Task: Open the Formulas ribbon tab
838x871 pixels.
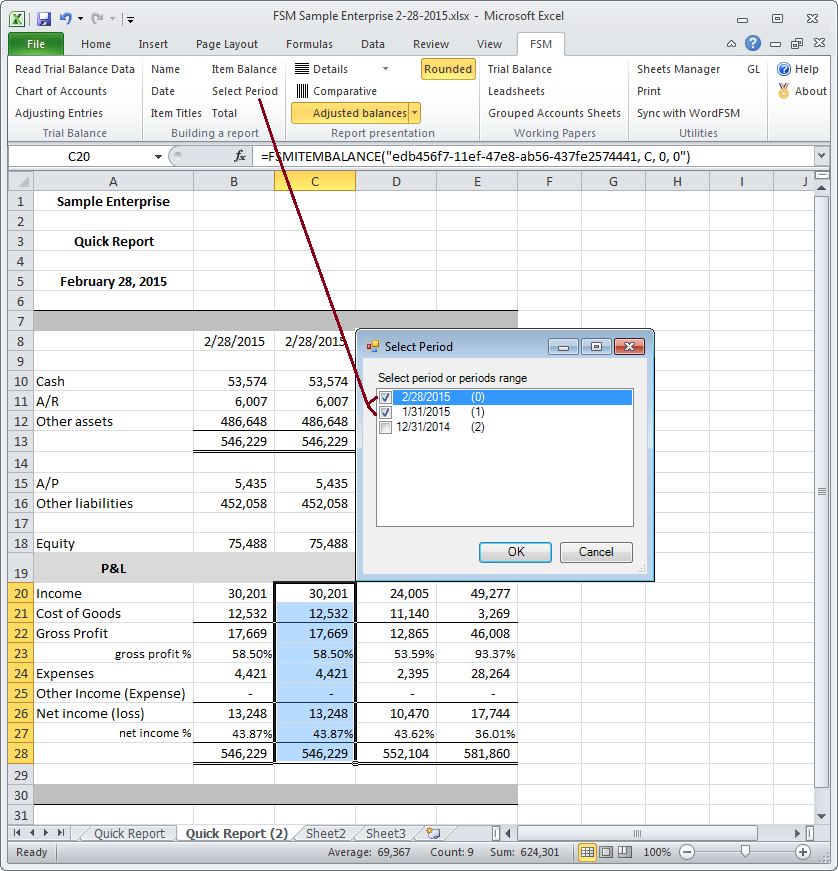Action: coord(309,44)
